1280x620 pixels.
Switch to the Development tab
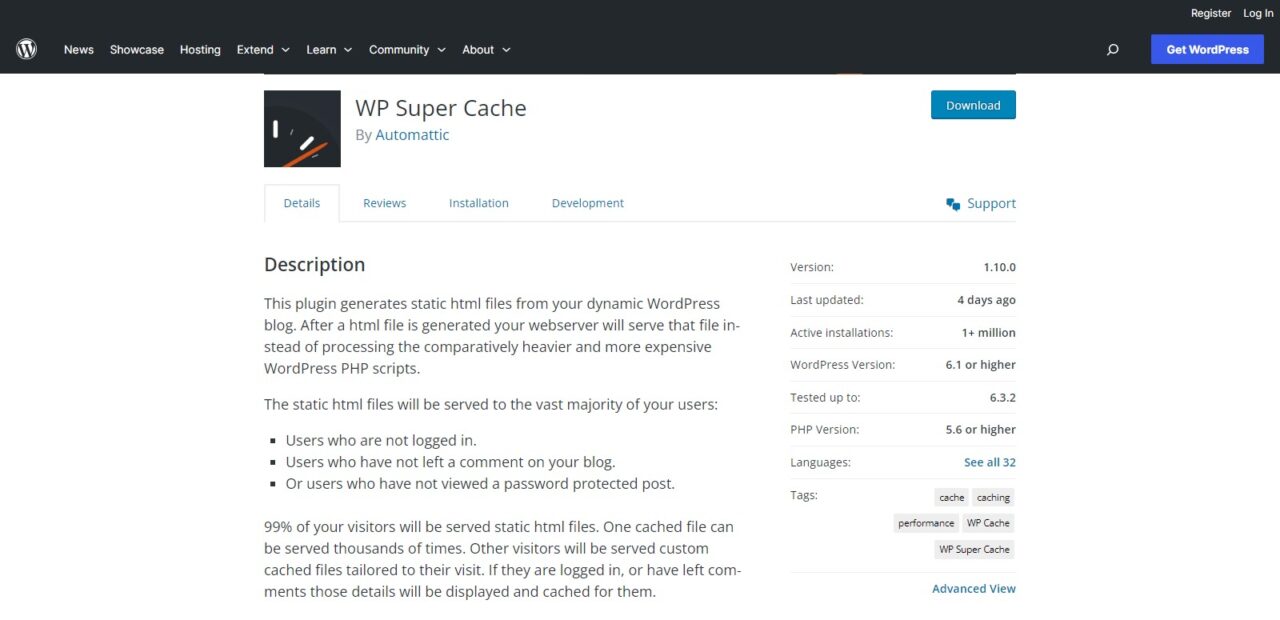(x=588, y=203)
